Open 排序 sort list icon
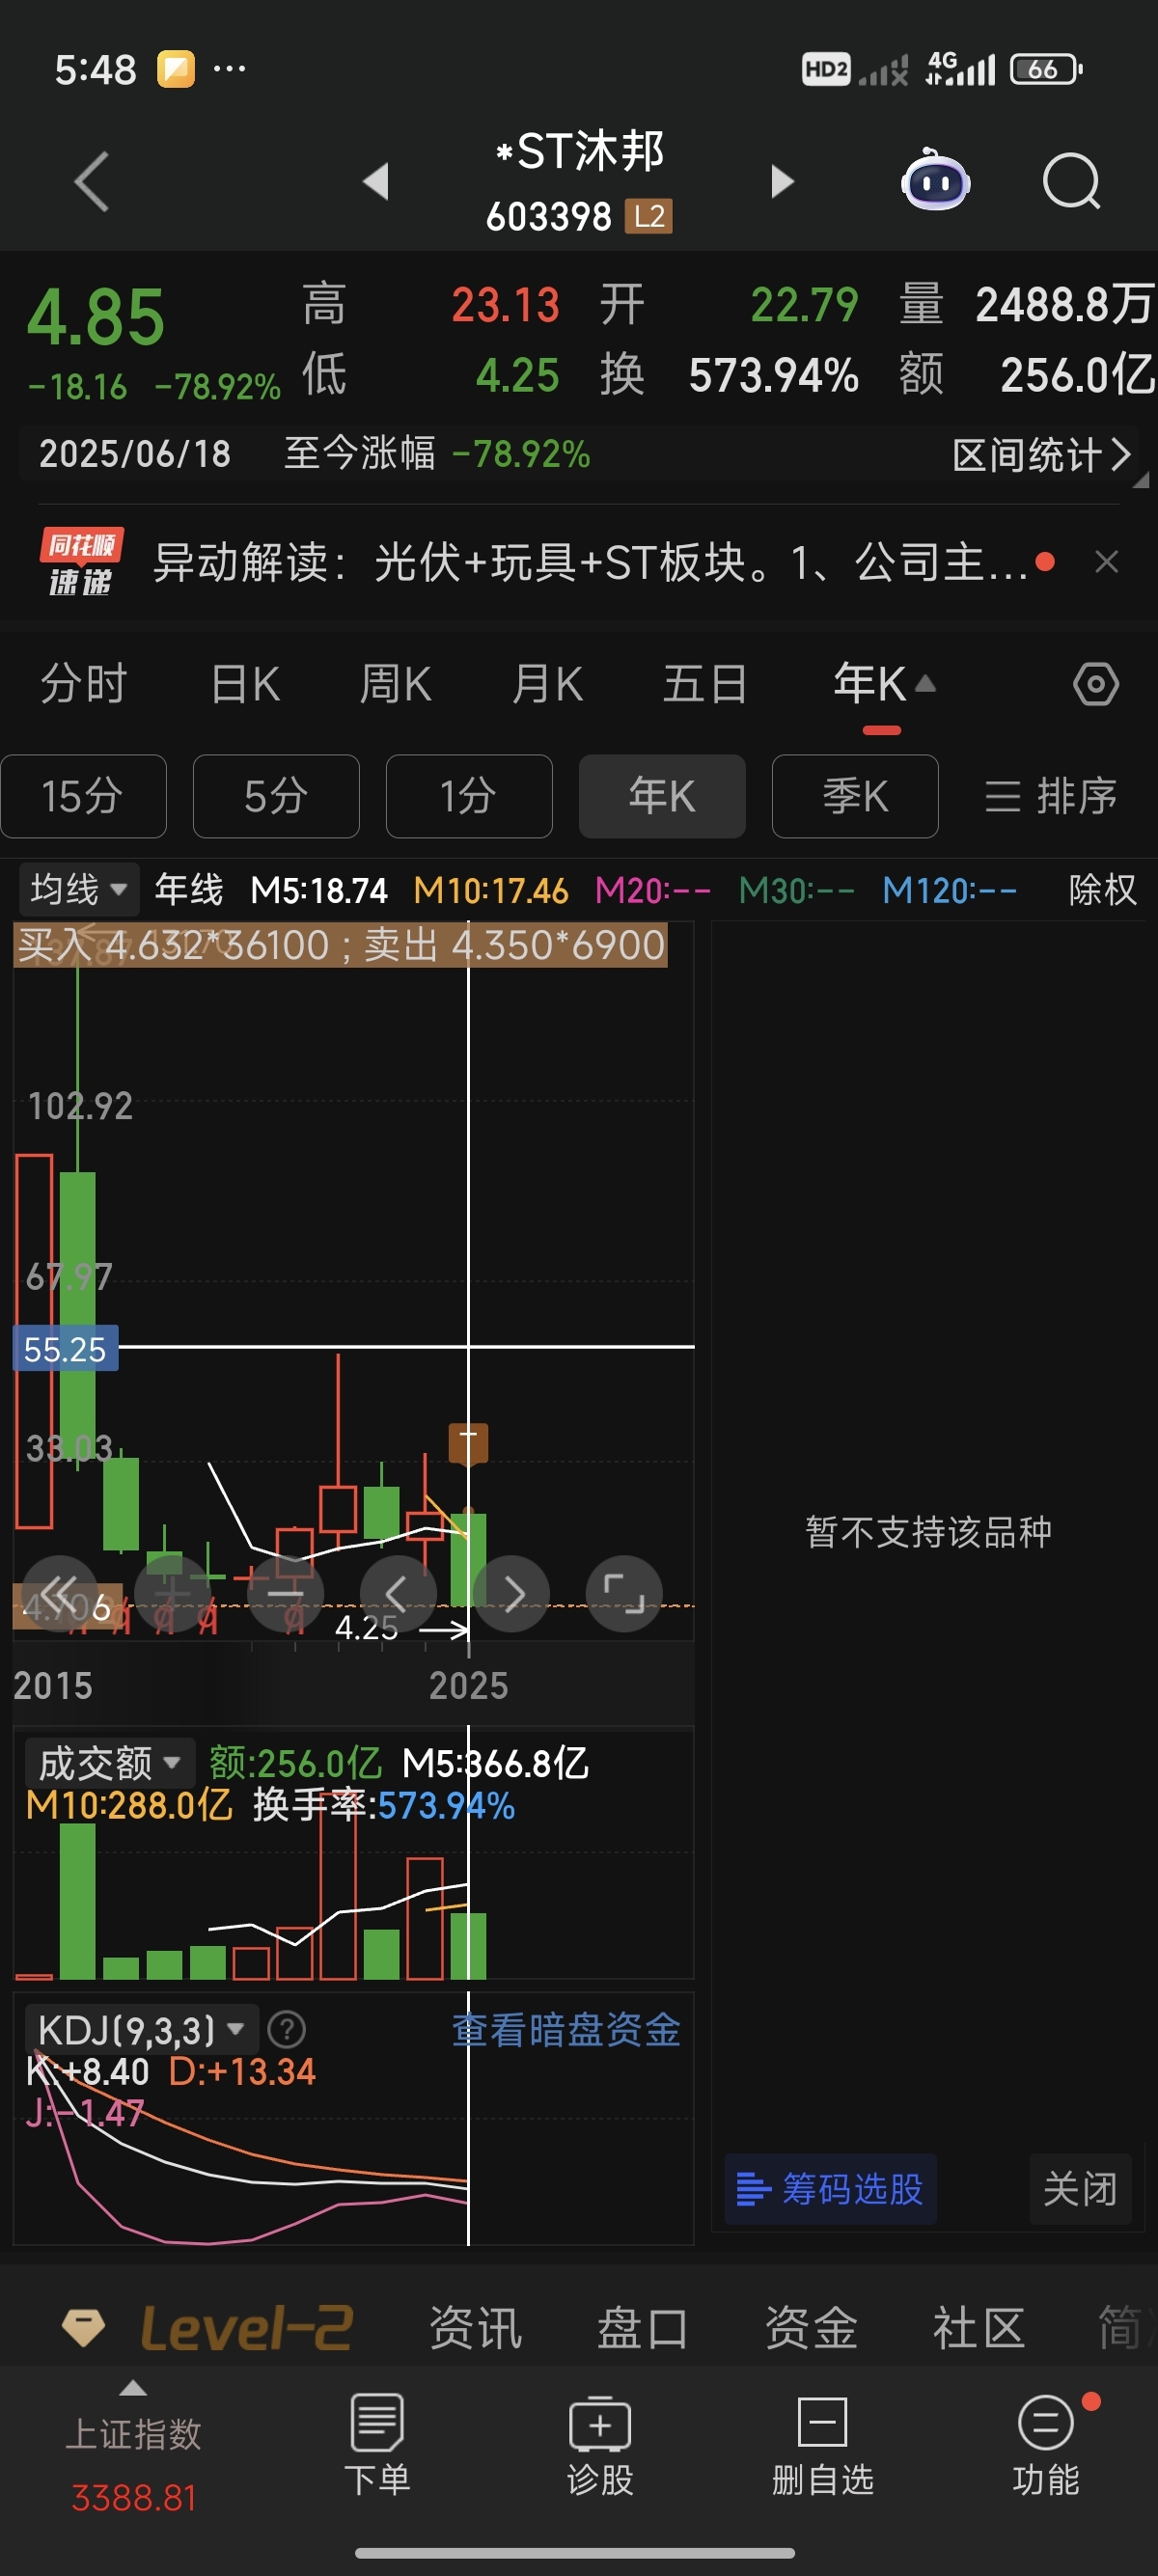This screenshot has width=1158, height=2576. pyautogui.click(x=1050, y=796)
